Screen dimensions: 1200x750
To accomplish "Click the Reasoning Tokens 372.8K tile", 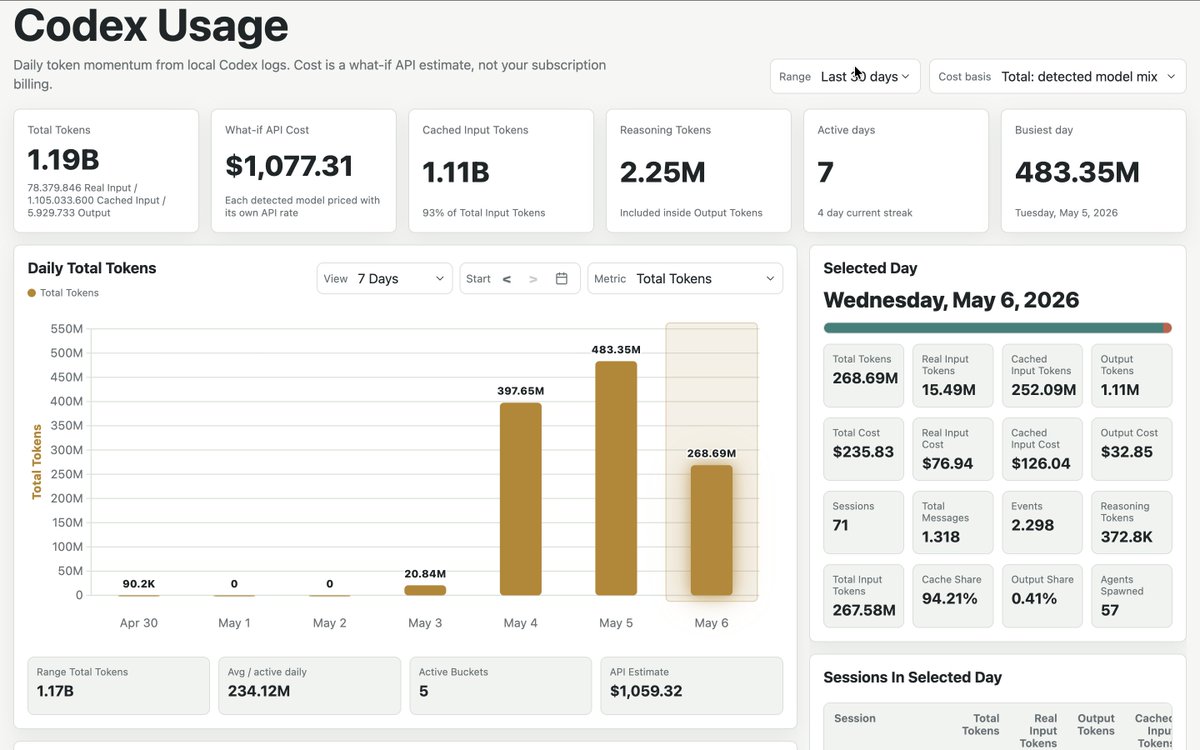I will (1132, 522).
